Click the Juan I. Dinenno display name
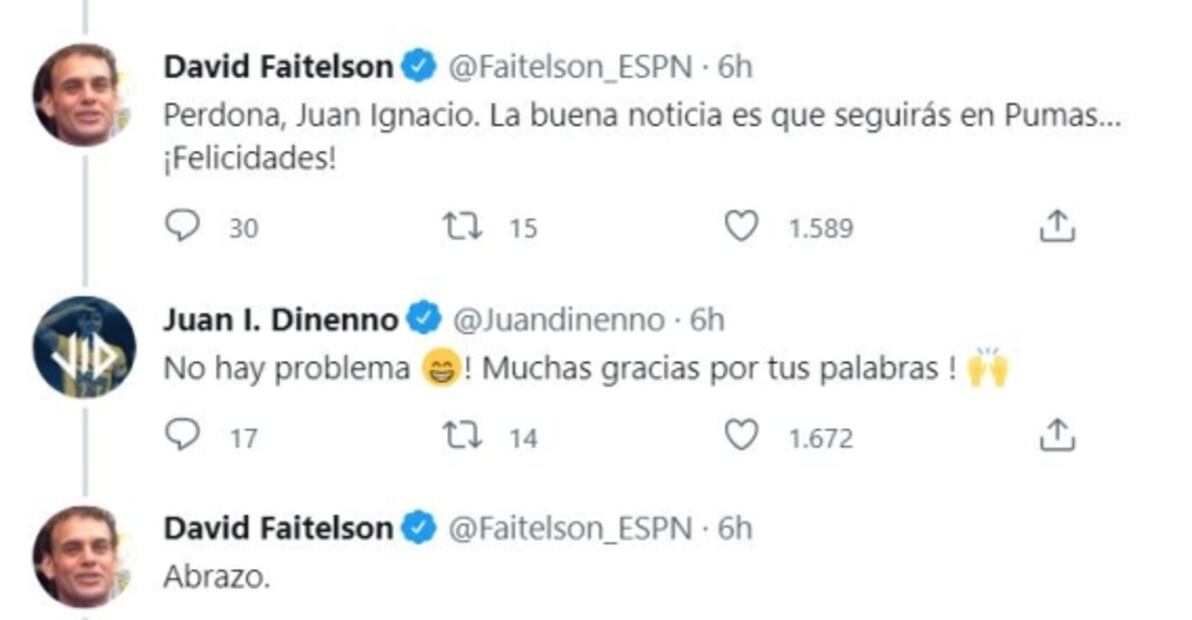Screen dimensions: 1192x620 pos(280,319)
